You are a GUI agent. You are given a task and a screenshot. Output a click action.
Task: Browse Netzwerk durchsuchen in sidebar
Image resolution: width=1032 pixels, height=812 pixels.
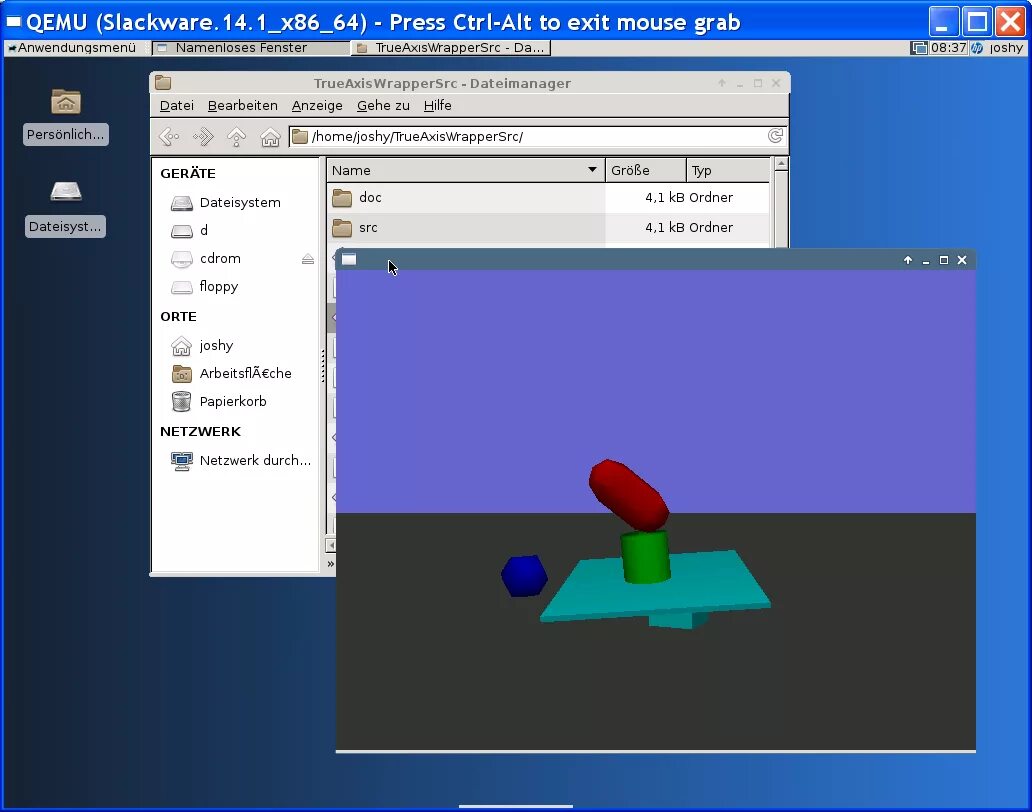coord(255,460)
